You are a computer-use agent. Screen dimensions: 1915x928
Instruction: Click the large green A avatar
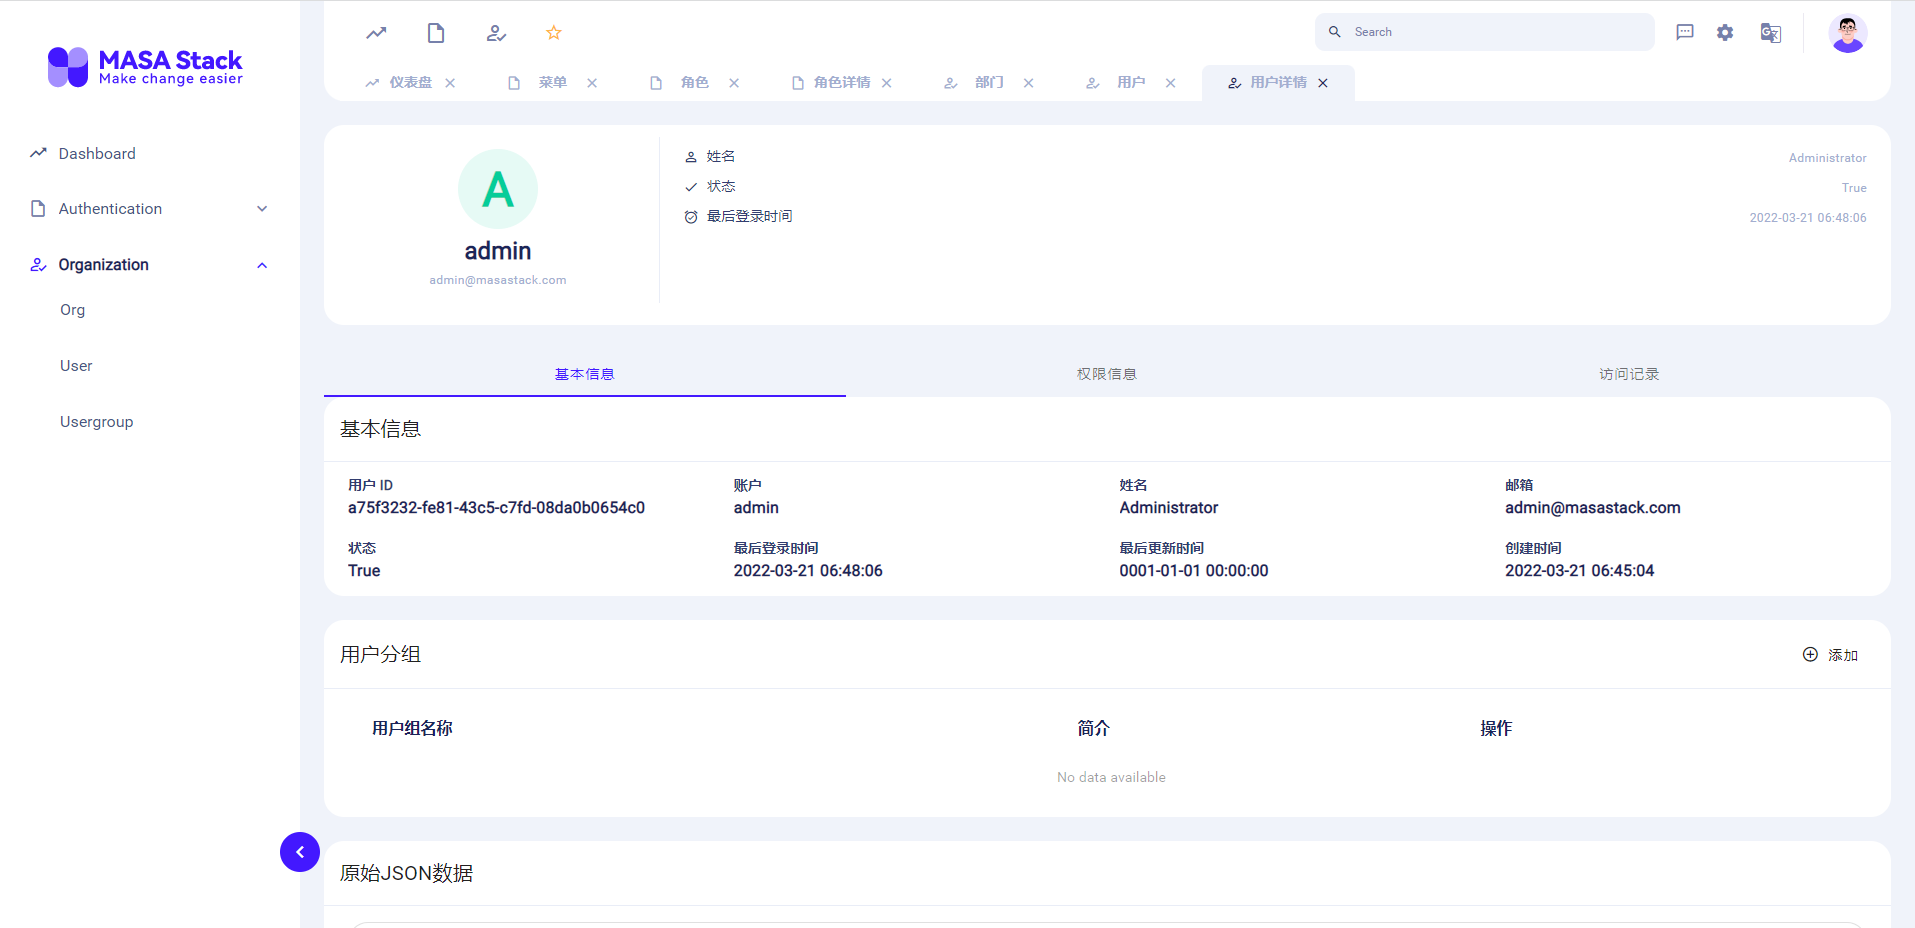[498, 189]
